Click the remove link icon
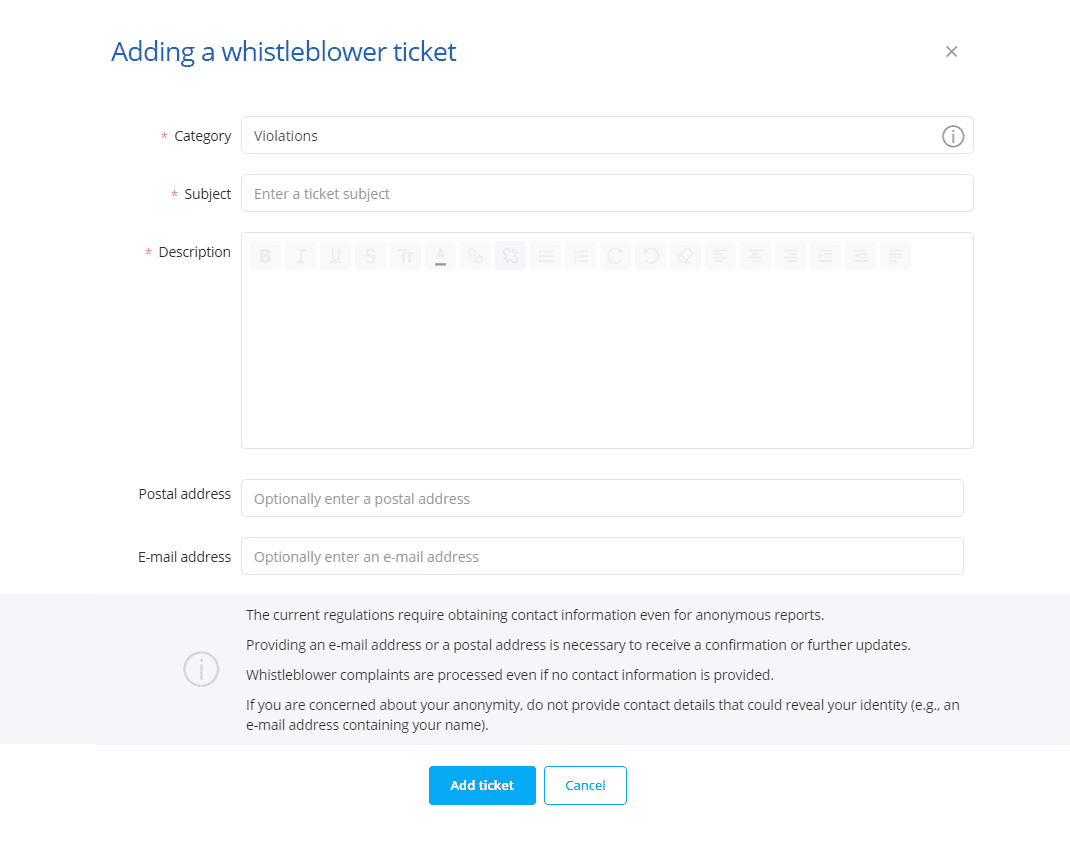This screenshot has width=1070, height=842. tap(510, 256)
